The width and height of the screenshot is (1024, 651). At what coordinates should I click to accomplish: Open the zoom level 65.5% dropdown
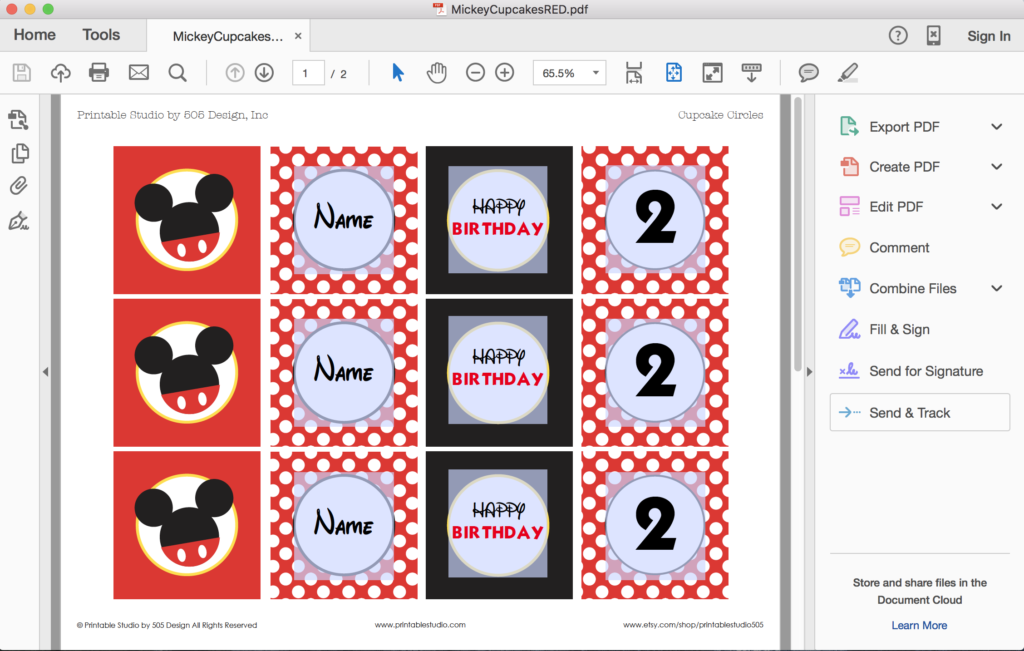click(x=596, y=72)
